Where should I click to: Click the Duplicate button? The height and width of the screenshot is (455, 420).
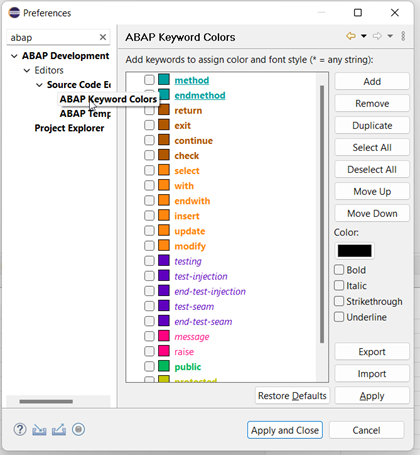(372, 125)
